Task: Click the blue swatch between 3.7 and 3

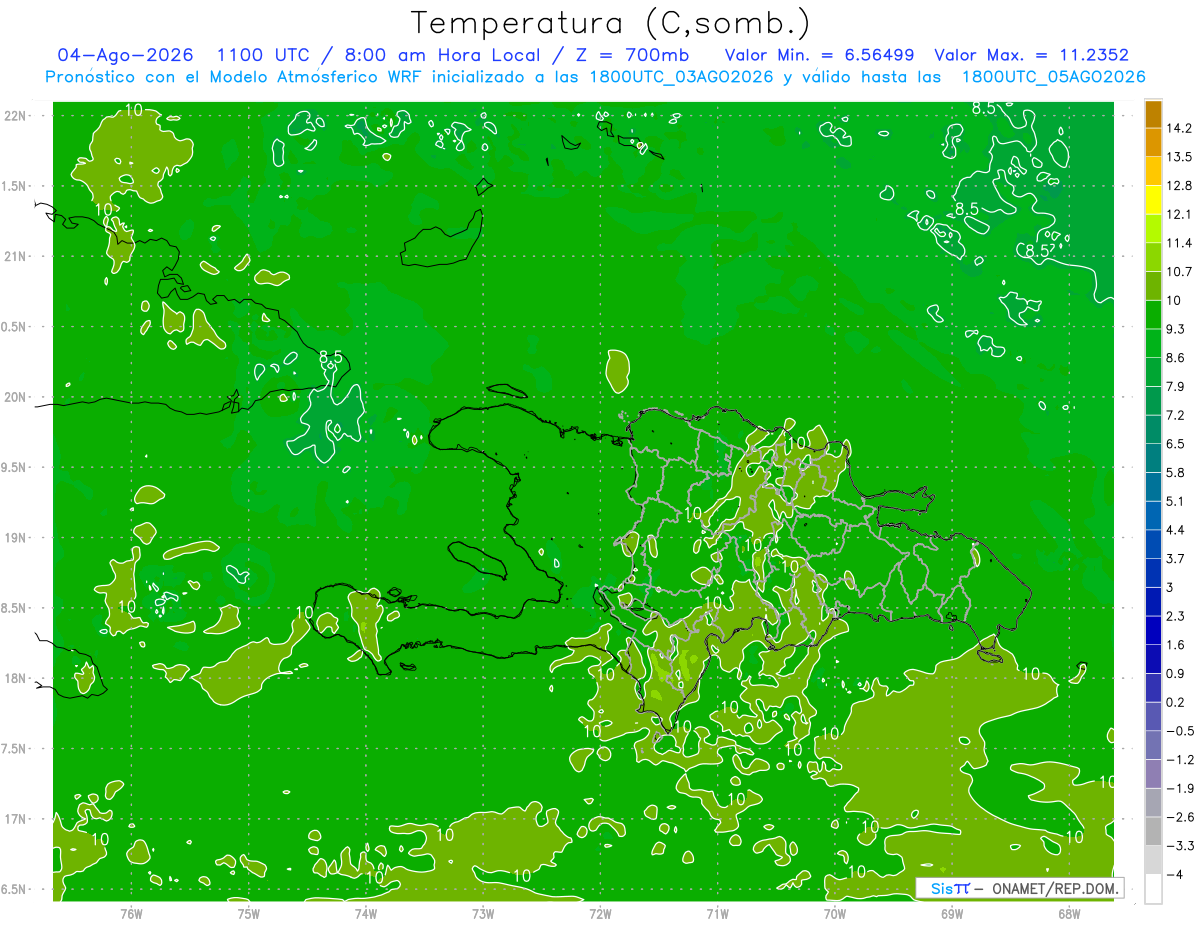Action: coord(1153,573)
